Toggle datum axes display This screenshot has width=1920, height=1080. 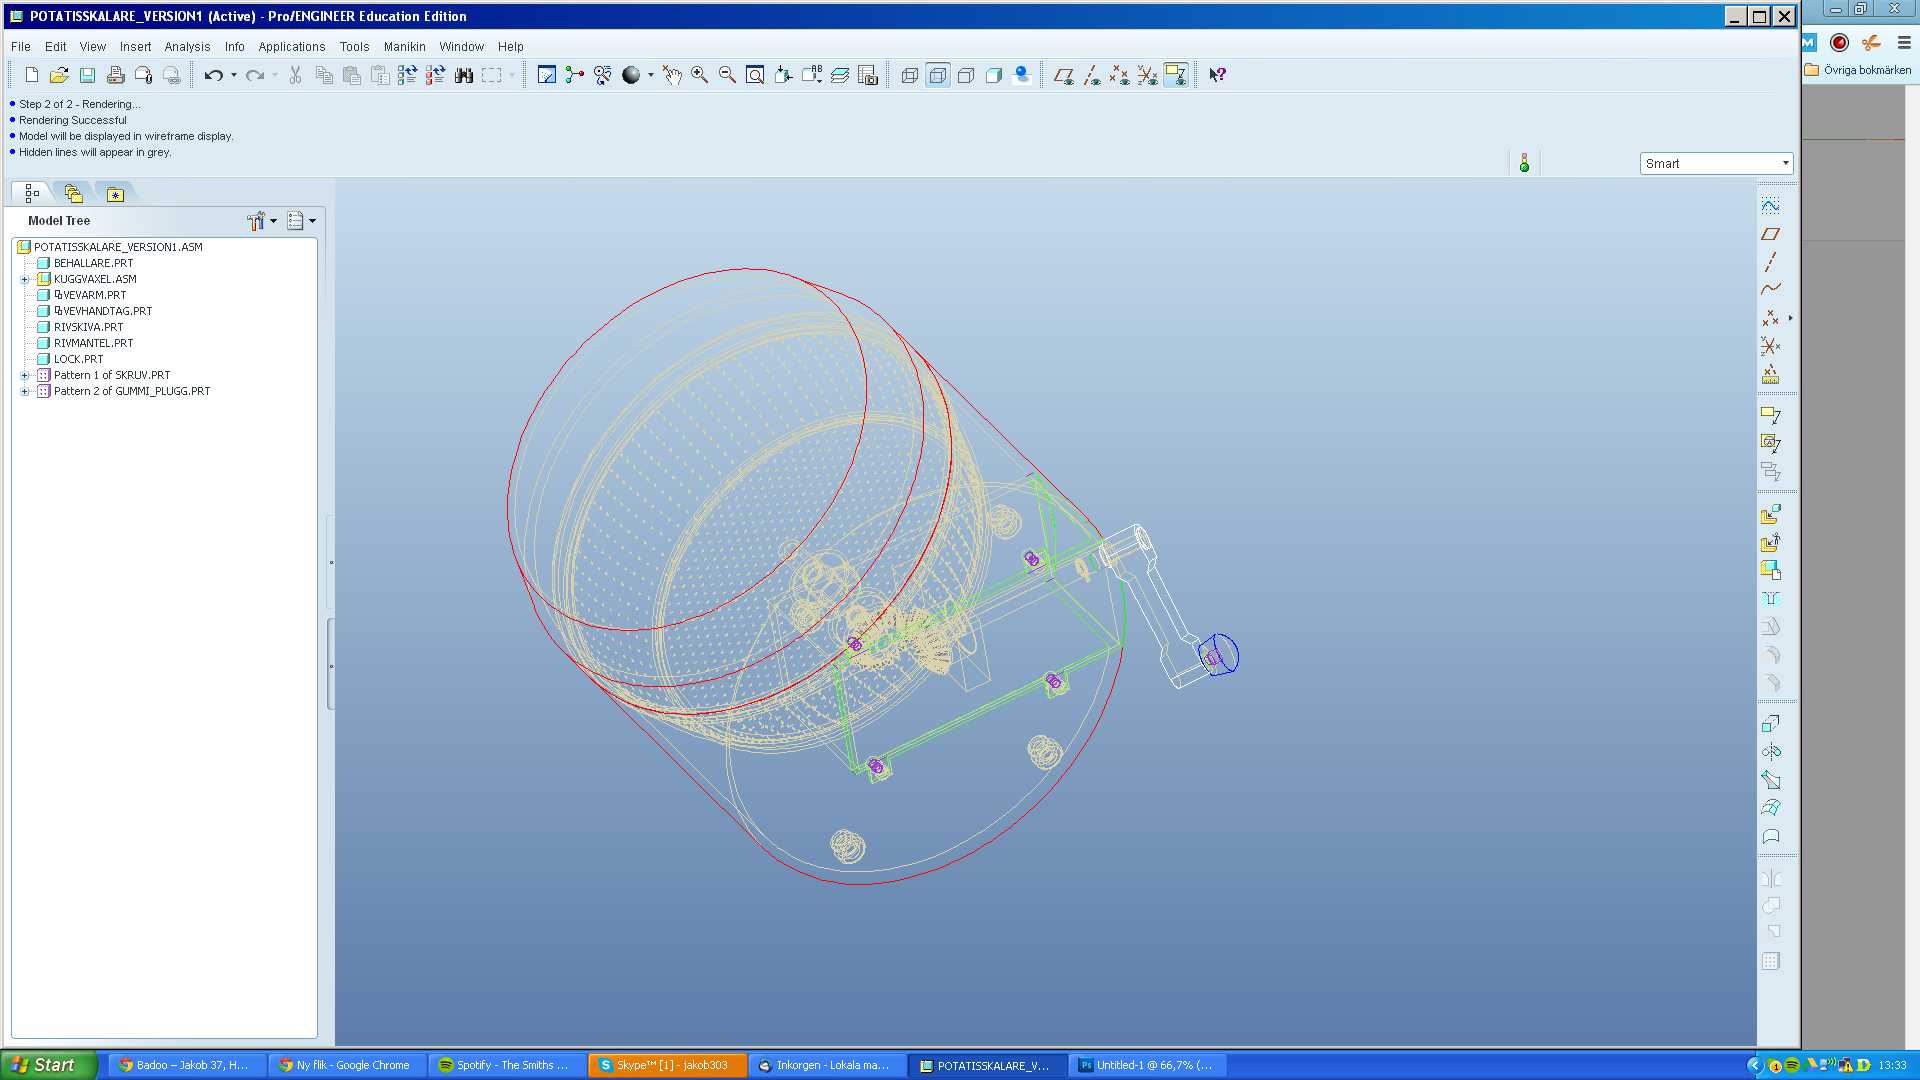click(x=1092, y=75)
